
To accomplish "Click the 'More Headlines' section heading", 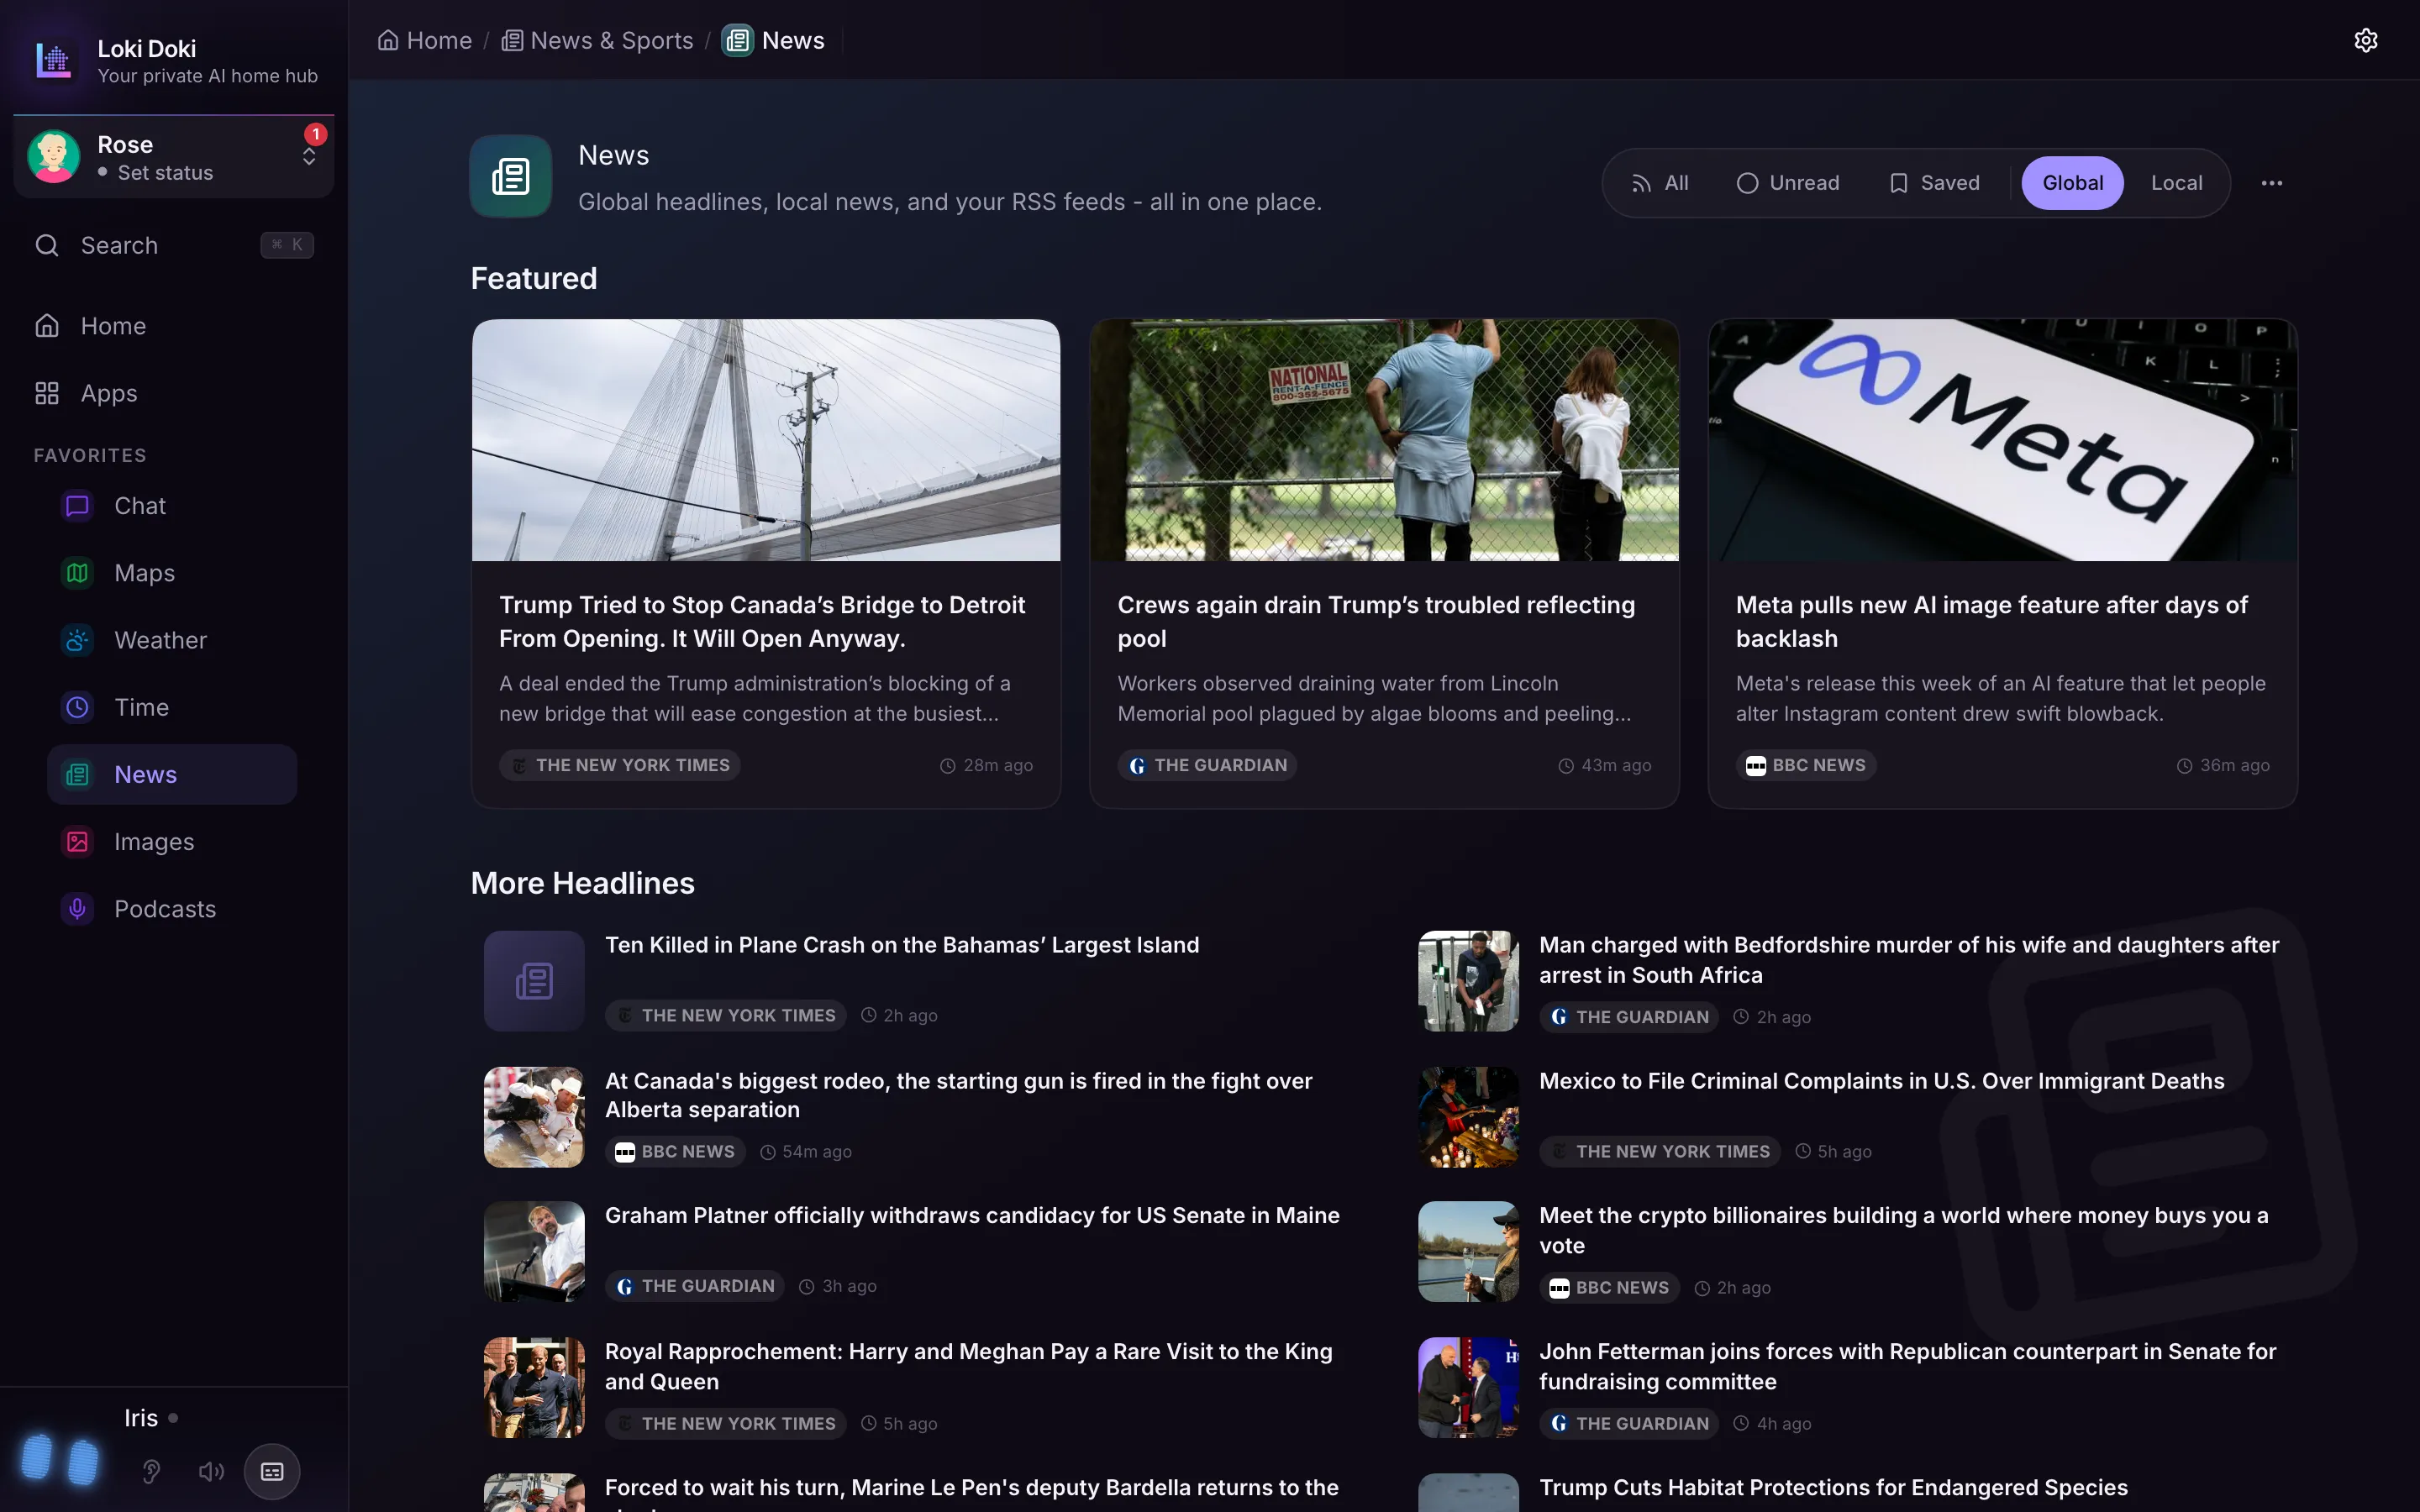I will [x=582, y=883].
